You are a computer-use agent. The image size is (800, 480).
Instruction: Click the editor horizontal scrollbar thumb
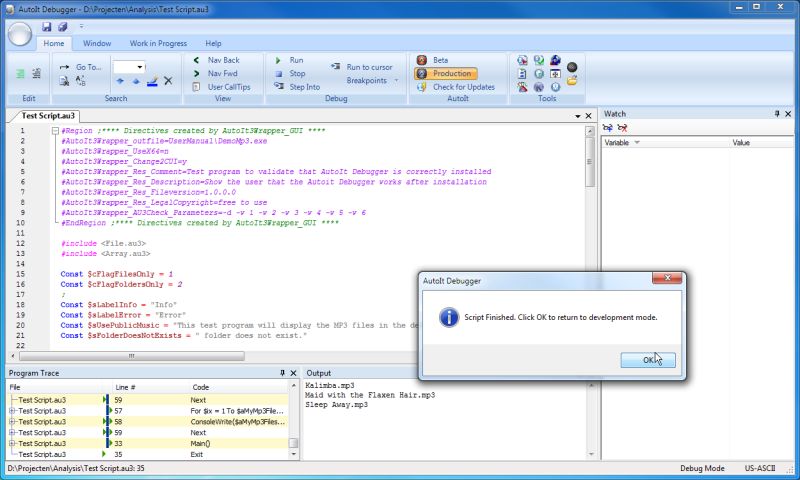pos(132,356)
